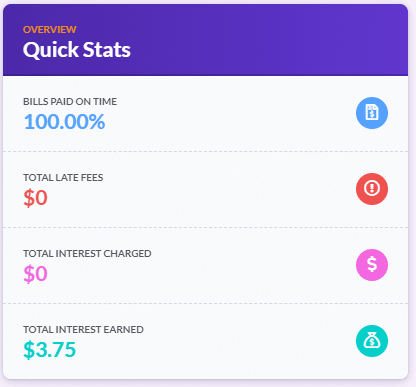Click the pink dollar sign icon
This screenshot has width=416, height=387.
click(372, 265)
